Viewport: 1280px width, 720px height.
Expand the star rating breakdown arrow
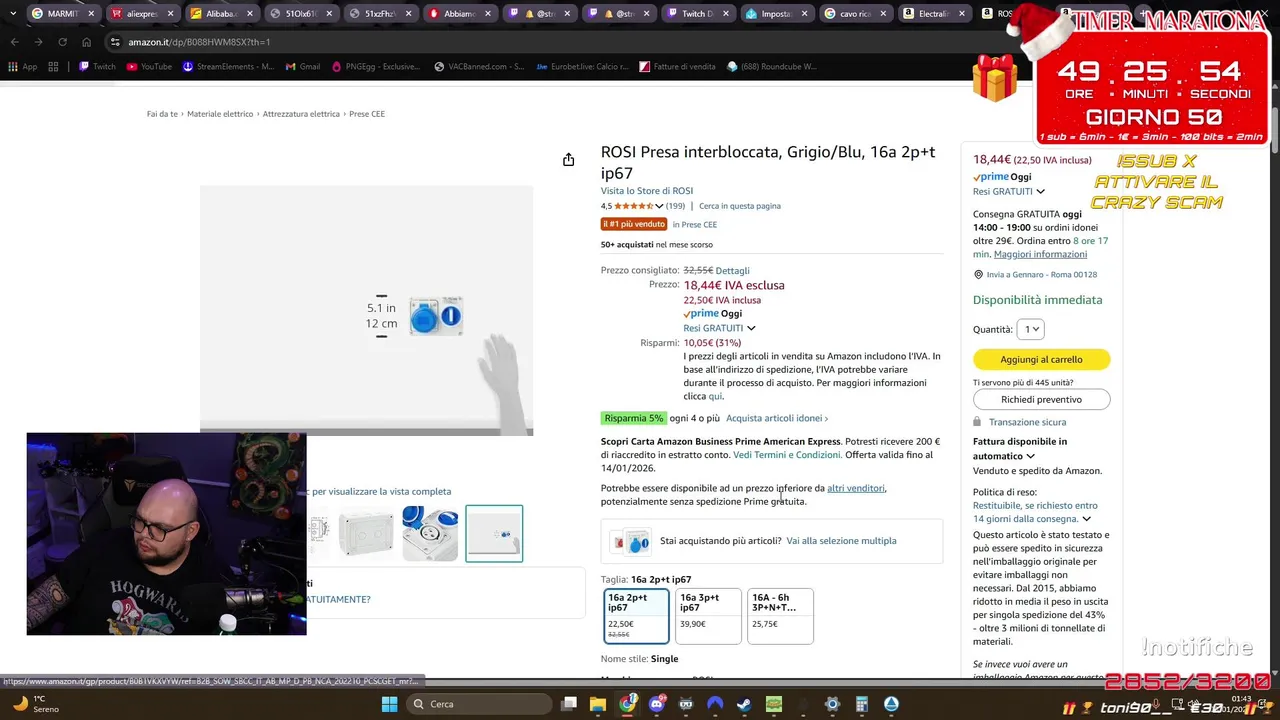pyautogui.click(x=659, y=206)
